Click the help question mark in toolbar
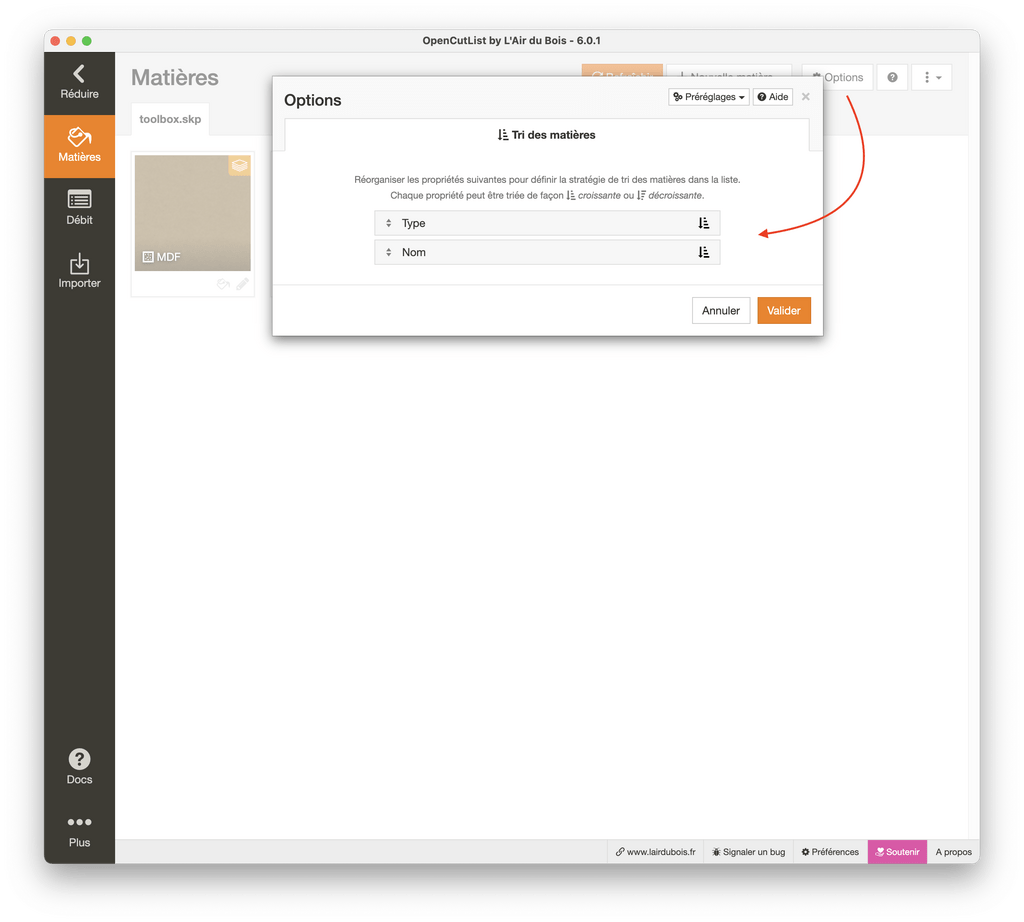 click(892, 77)
